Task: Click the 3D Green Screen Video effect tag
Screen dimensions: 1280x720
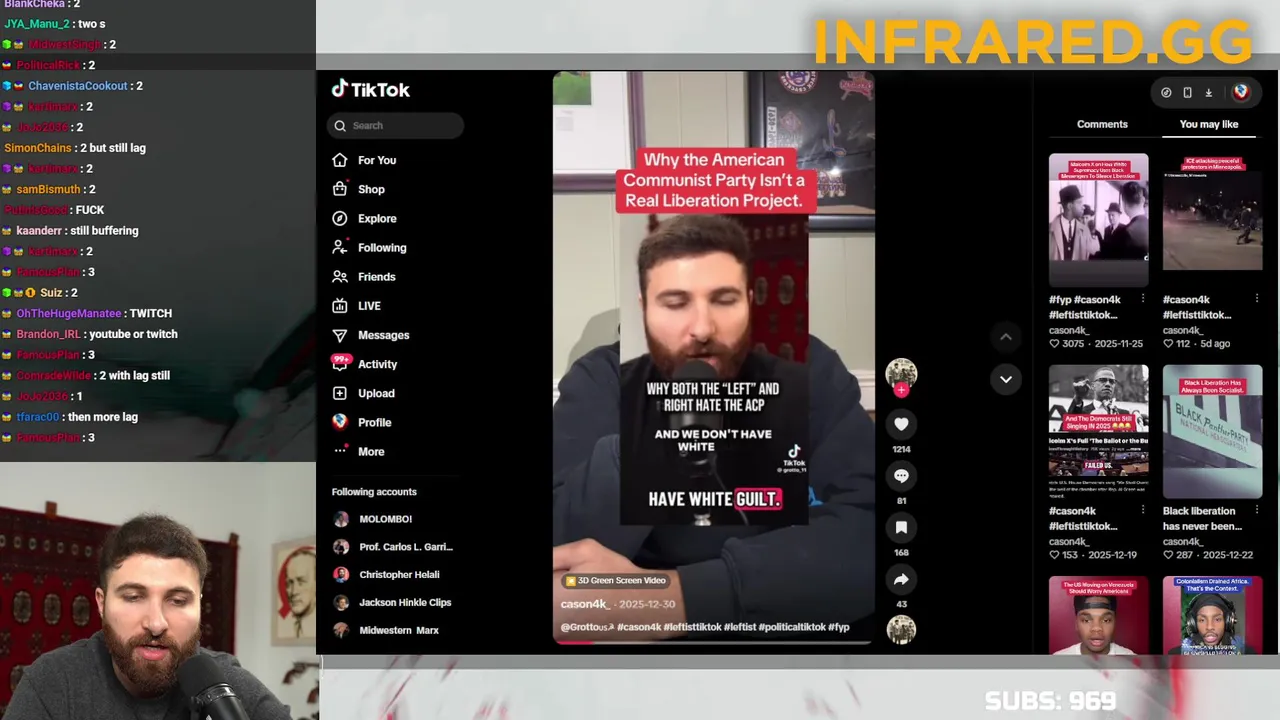Action: 615,580
